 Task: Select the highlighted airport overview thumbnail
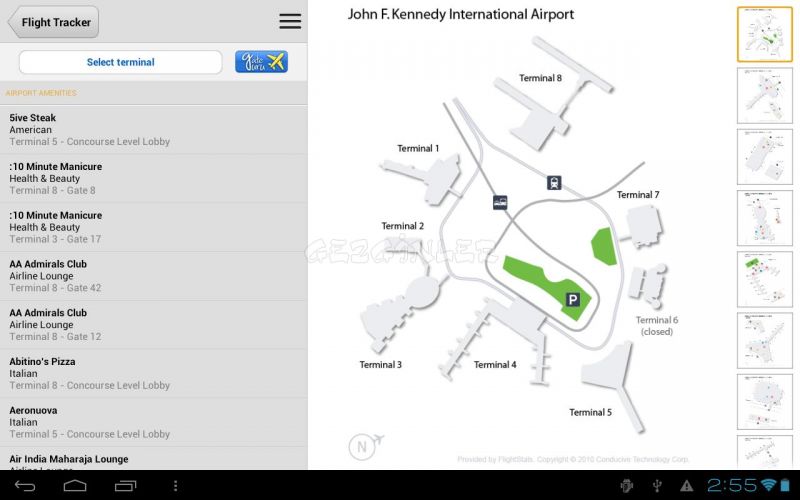click(765, 34)
